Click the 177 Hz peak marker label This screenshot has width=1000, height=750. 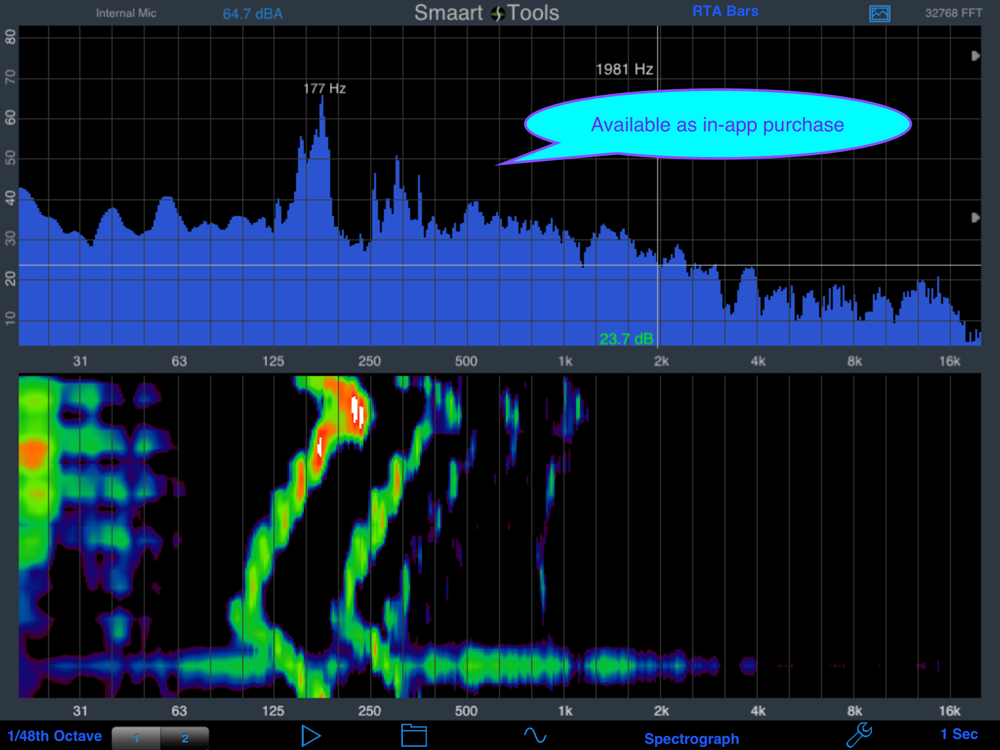(x=324, y=89)
